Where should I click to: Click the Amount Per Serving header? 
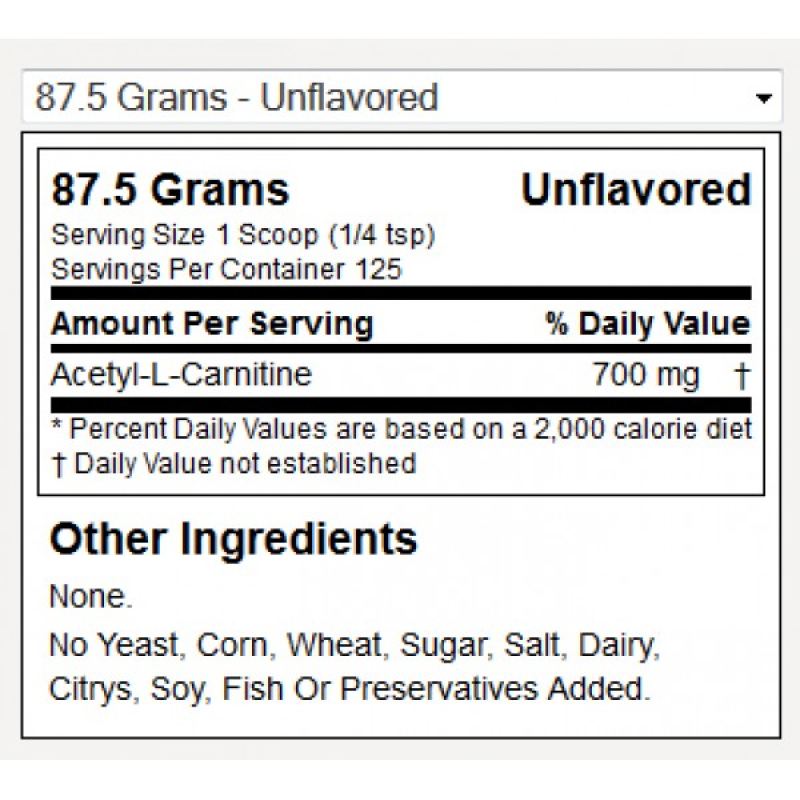tap(212, 324)
